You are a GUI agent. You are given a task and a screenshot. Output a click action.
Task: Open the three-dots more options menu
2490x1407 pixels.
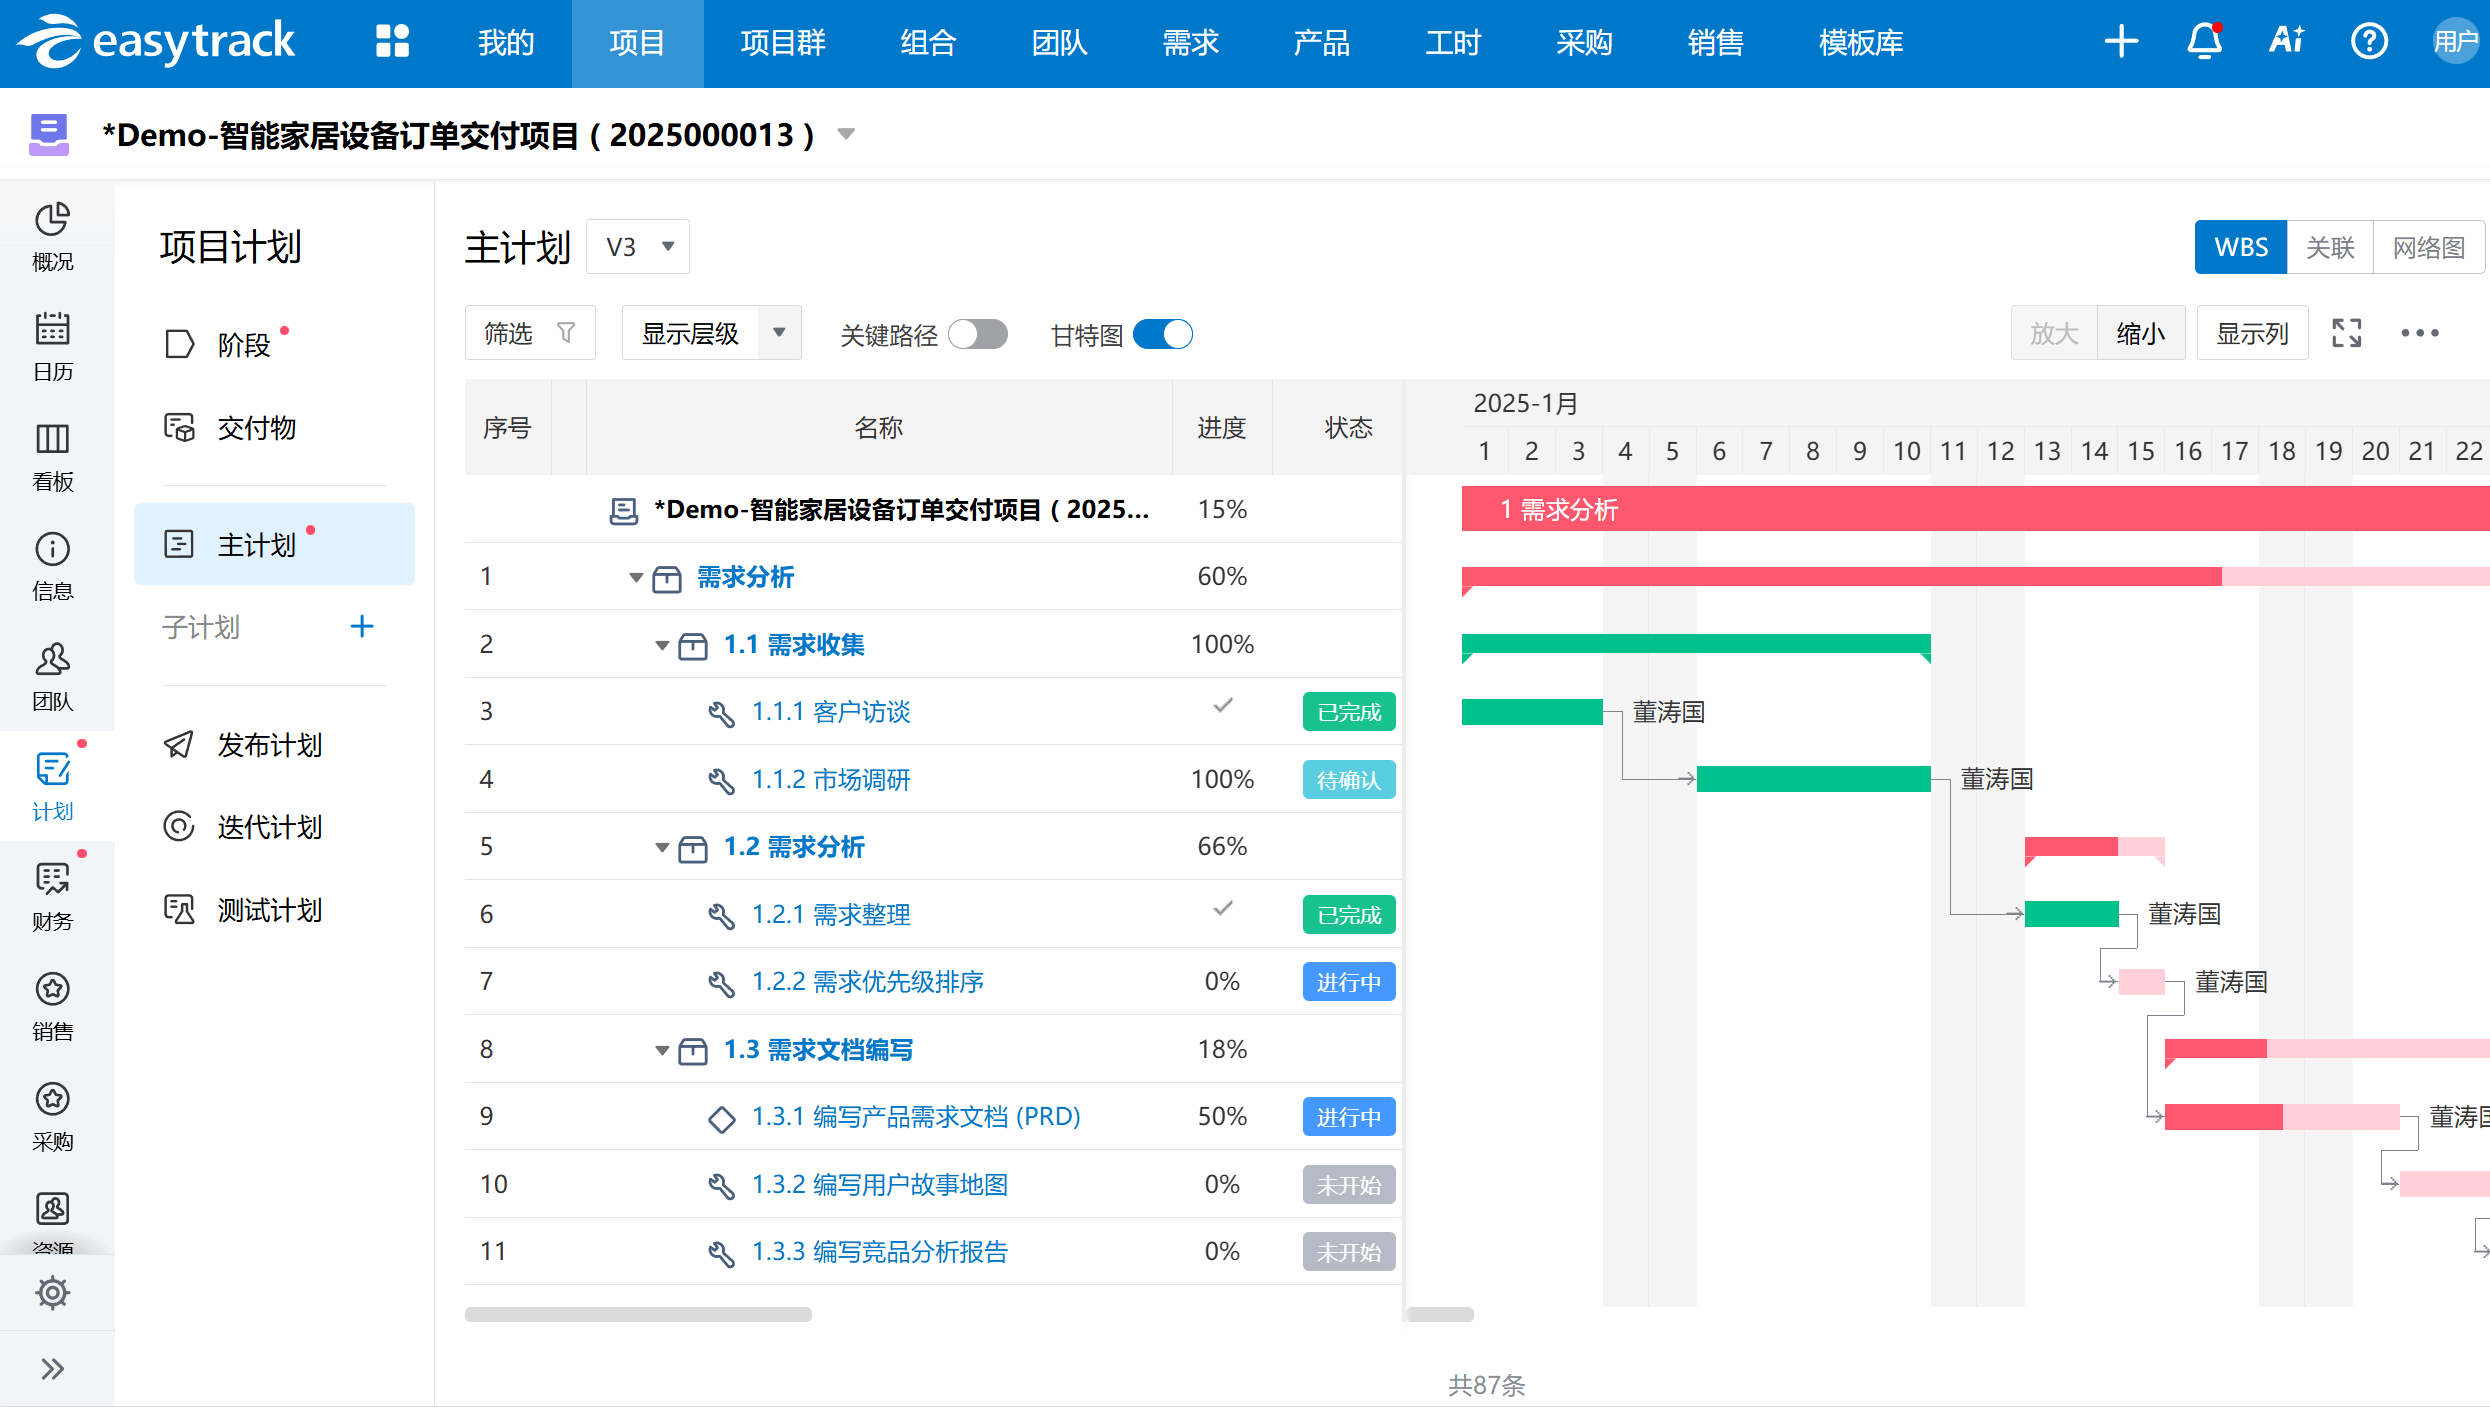point(2420,333)
